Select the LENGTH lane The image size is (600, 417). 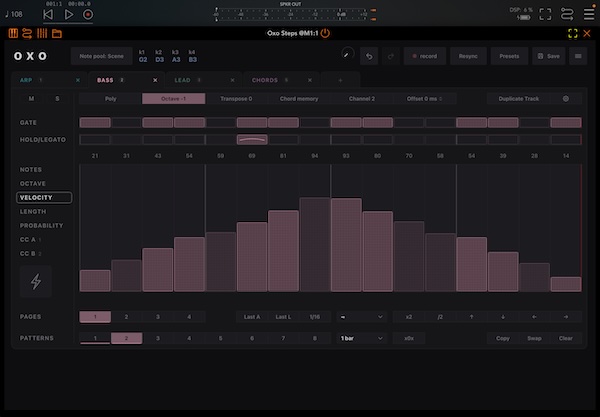pos(33,212)
